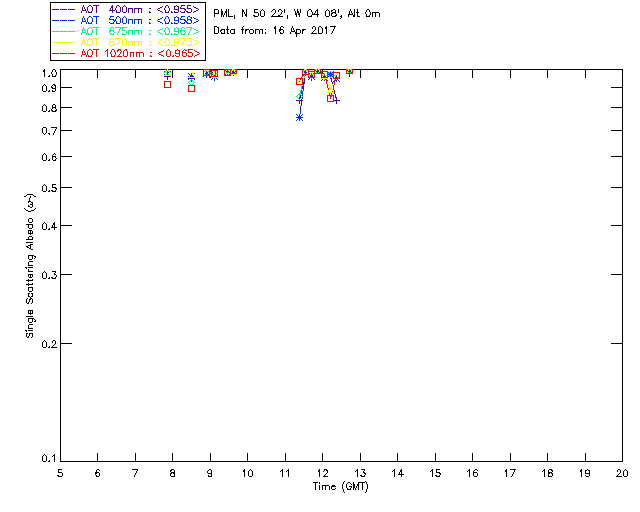Viewport: 640px width, 512px height.
Task: Click the 0.4 y-axis tick label
Action: 49,226
